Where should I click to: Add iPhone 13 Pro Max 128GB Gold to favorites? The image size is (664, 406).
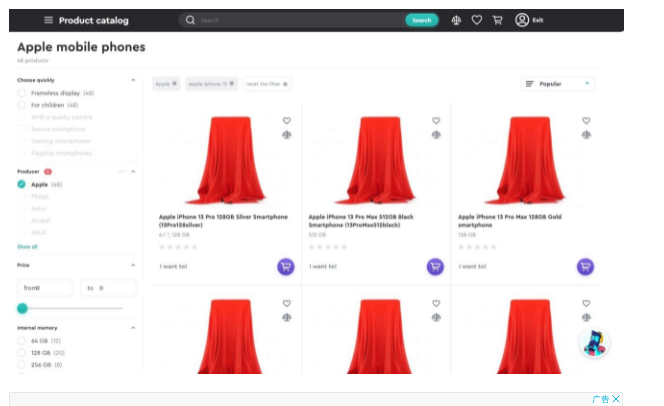(x=586, y=121)
